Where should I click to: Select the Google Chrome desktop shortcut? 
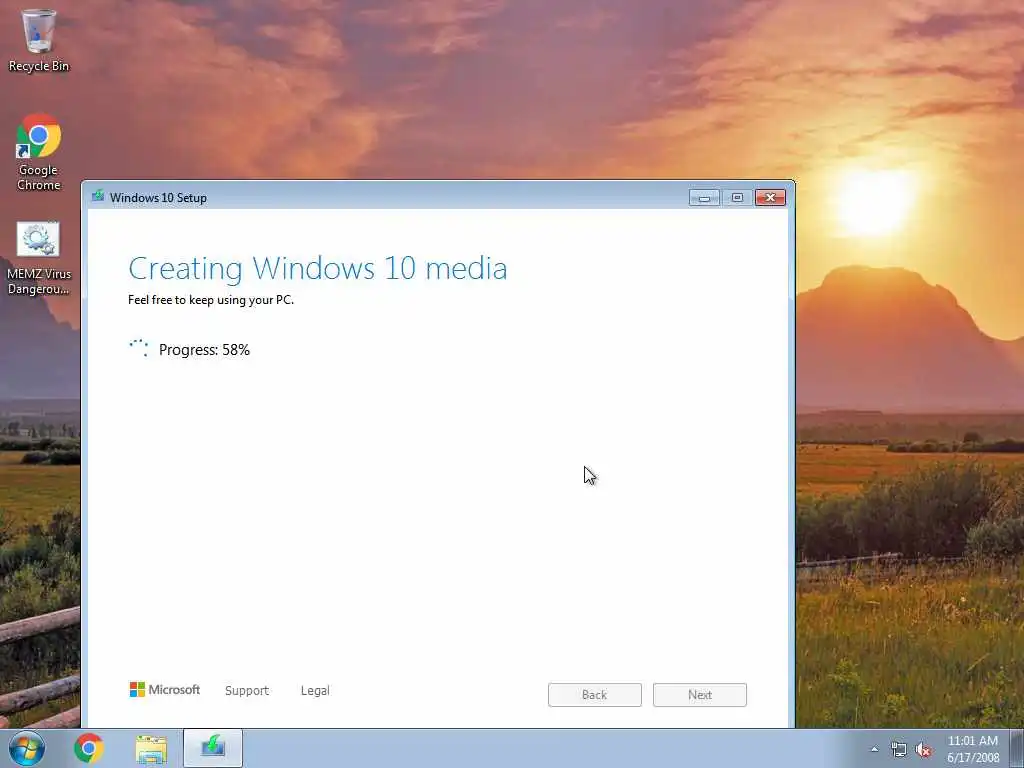pos(39,152)
